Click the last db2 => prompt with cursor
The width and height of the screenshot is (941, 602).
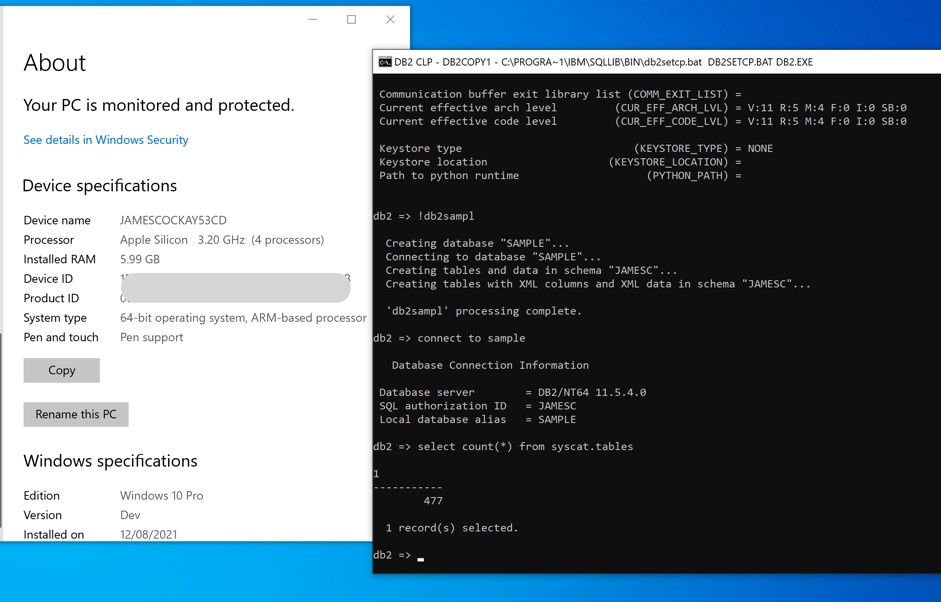pos(398,555)
